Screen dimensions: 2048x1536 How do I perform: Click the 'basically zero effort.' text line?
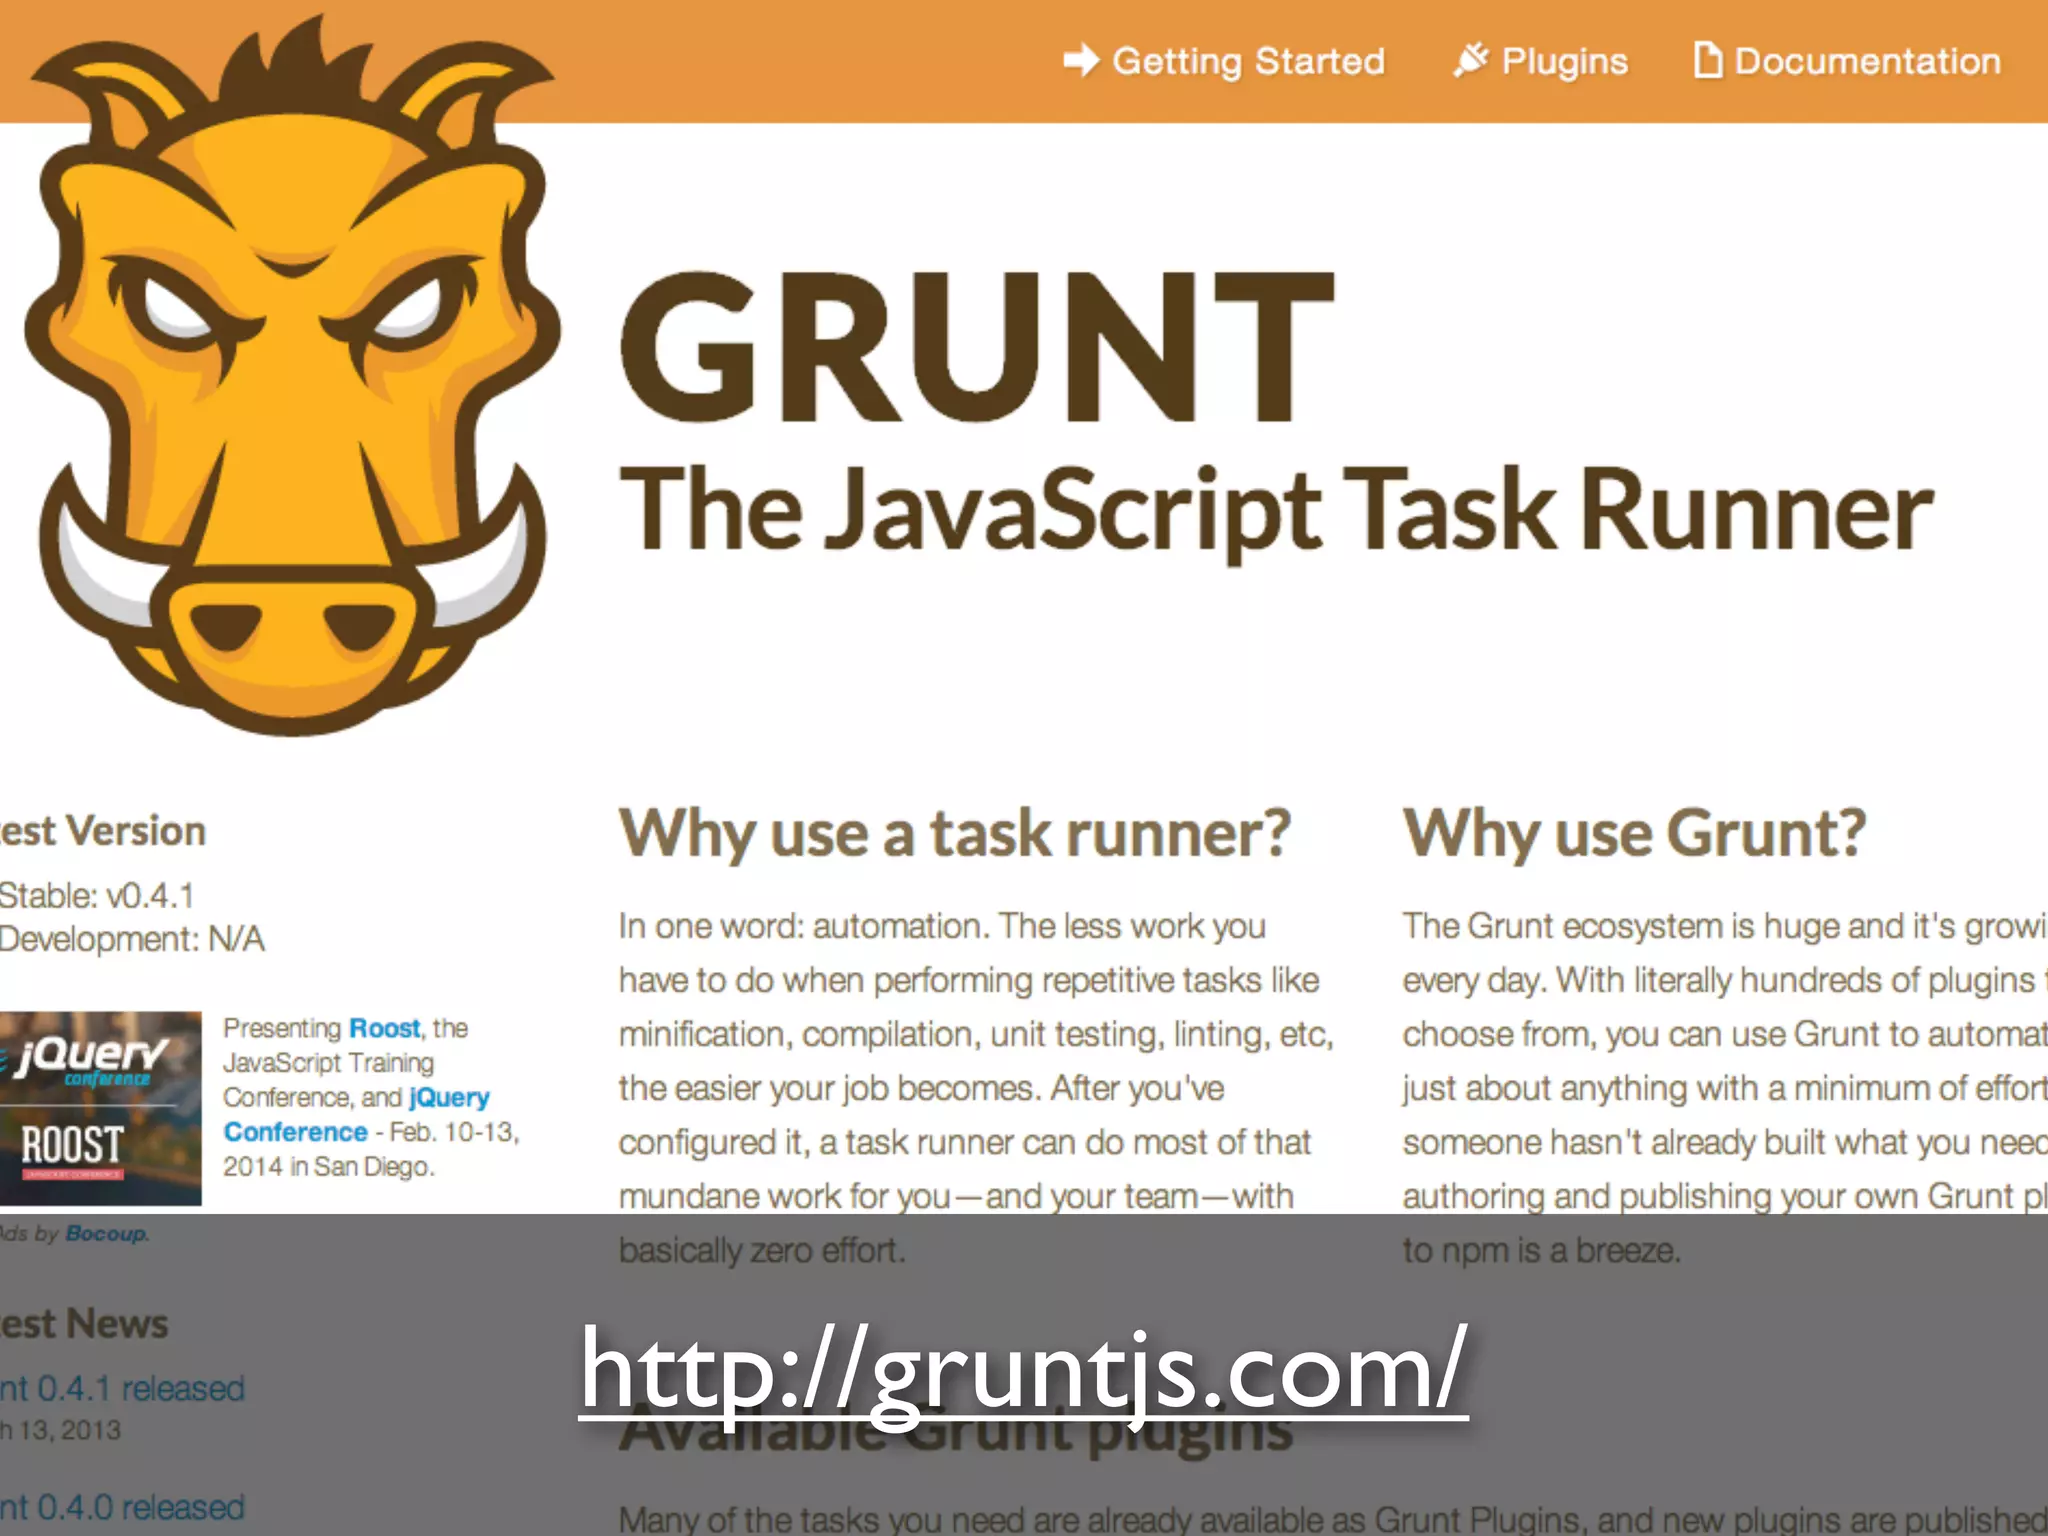coord(762,1250)
